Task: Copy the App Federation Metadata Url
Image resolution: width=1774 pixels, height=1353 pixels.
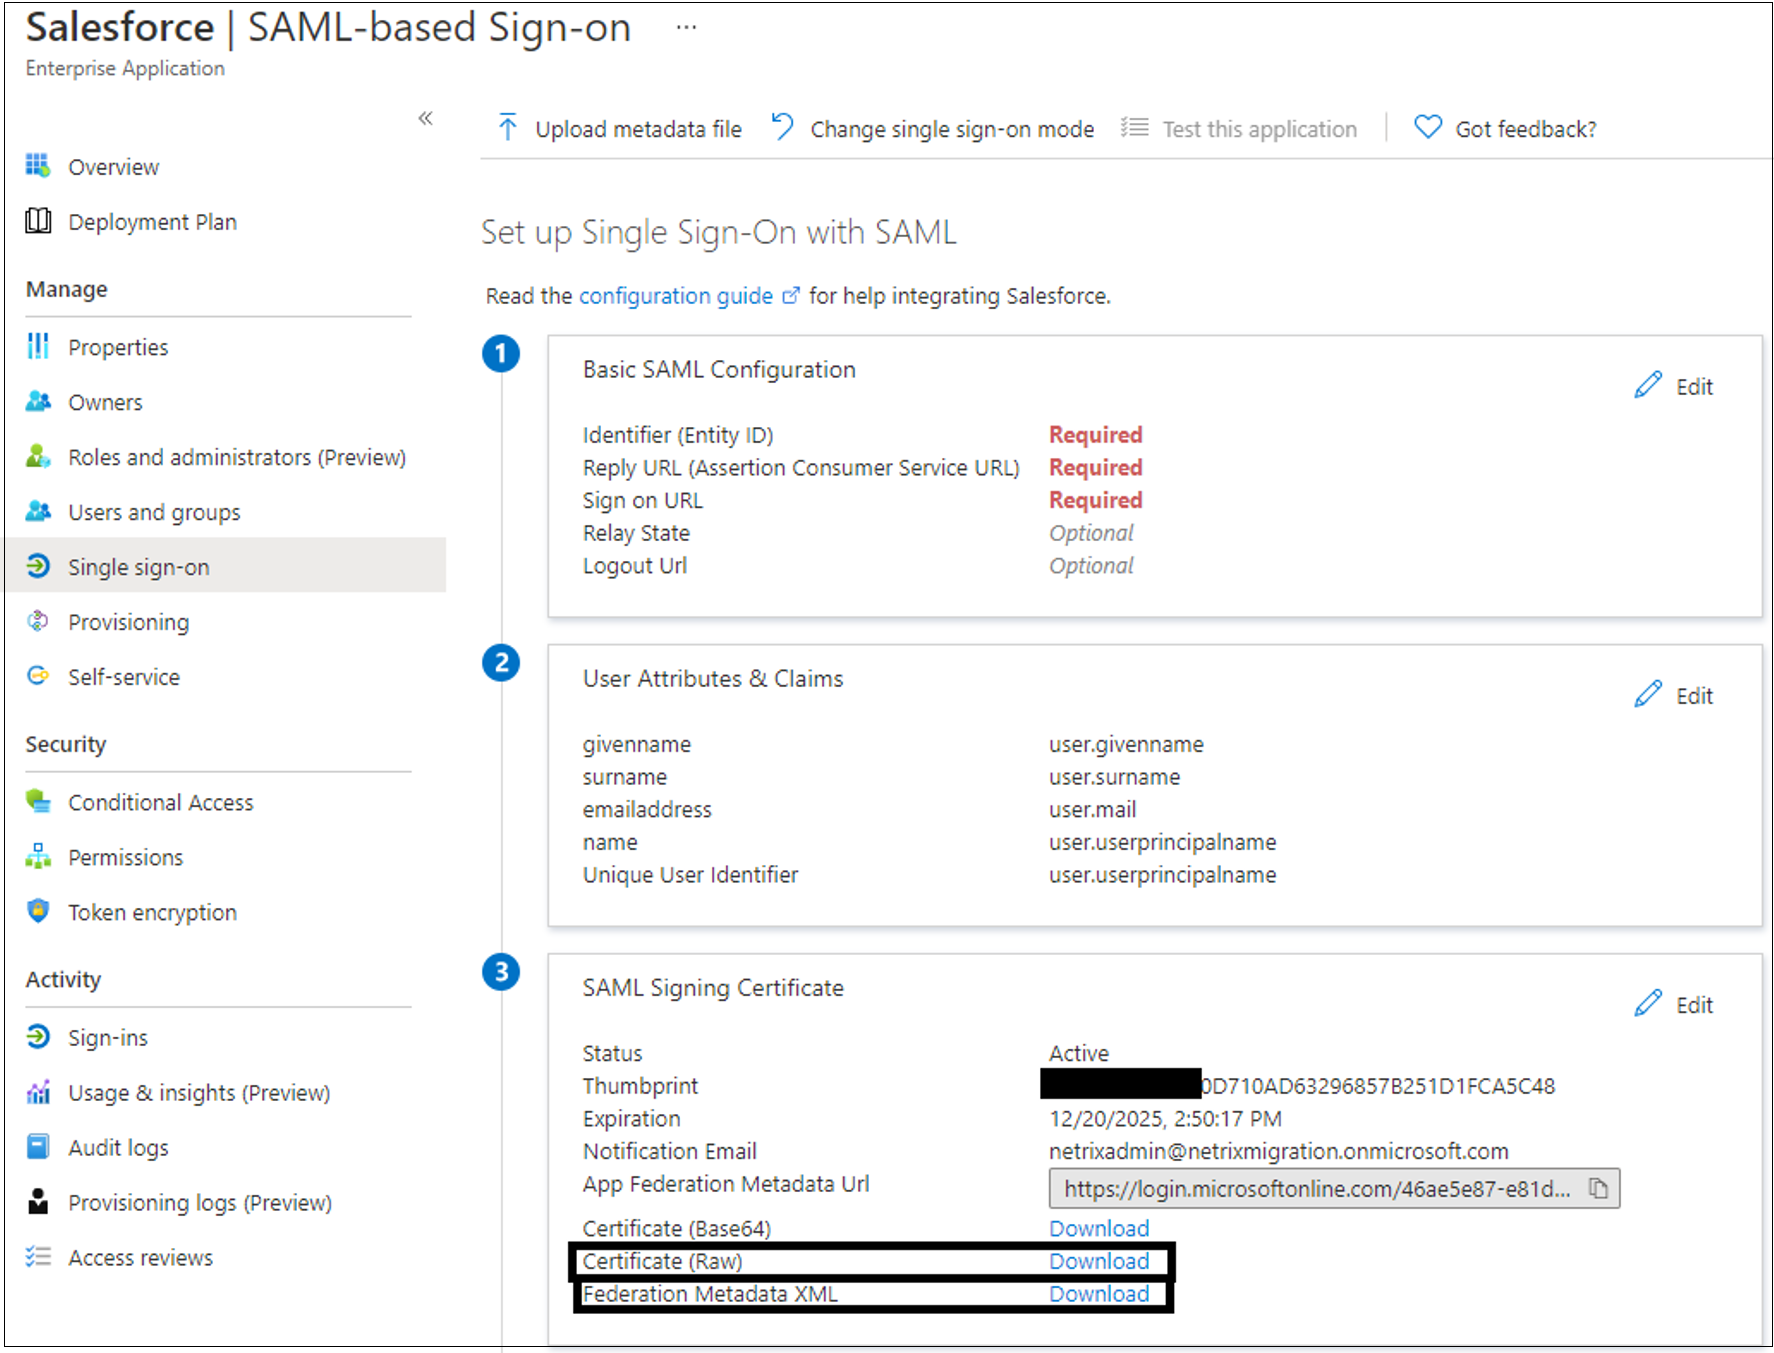Action: (x=1598, y=1188)
